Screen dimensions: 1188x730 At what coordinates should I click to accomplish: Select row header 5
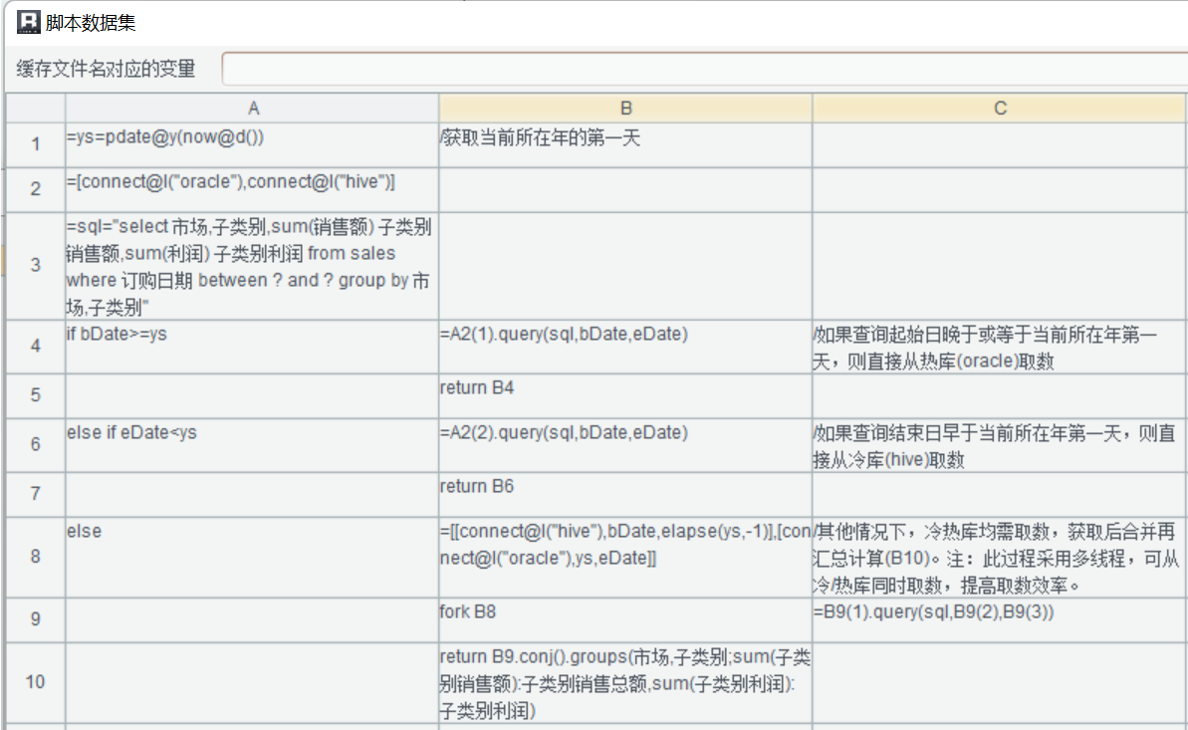pos(36,396)
